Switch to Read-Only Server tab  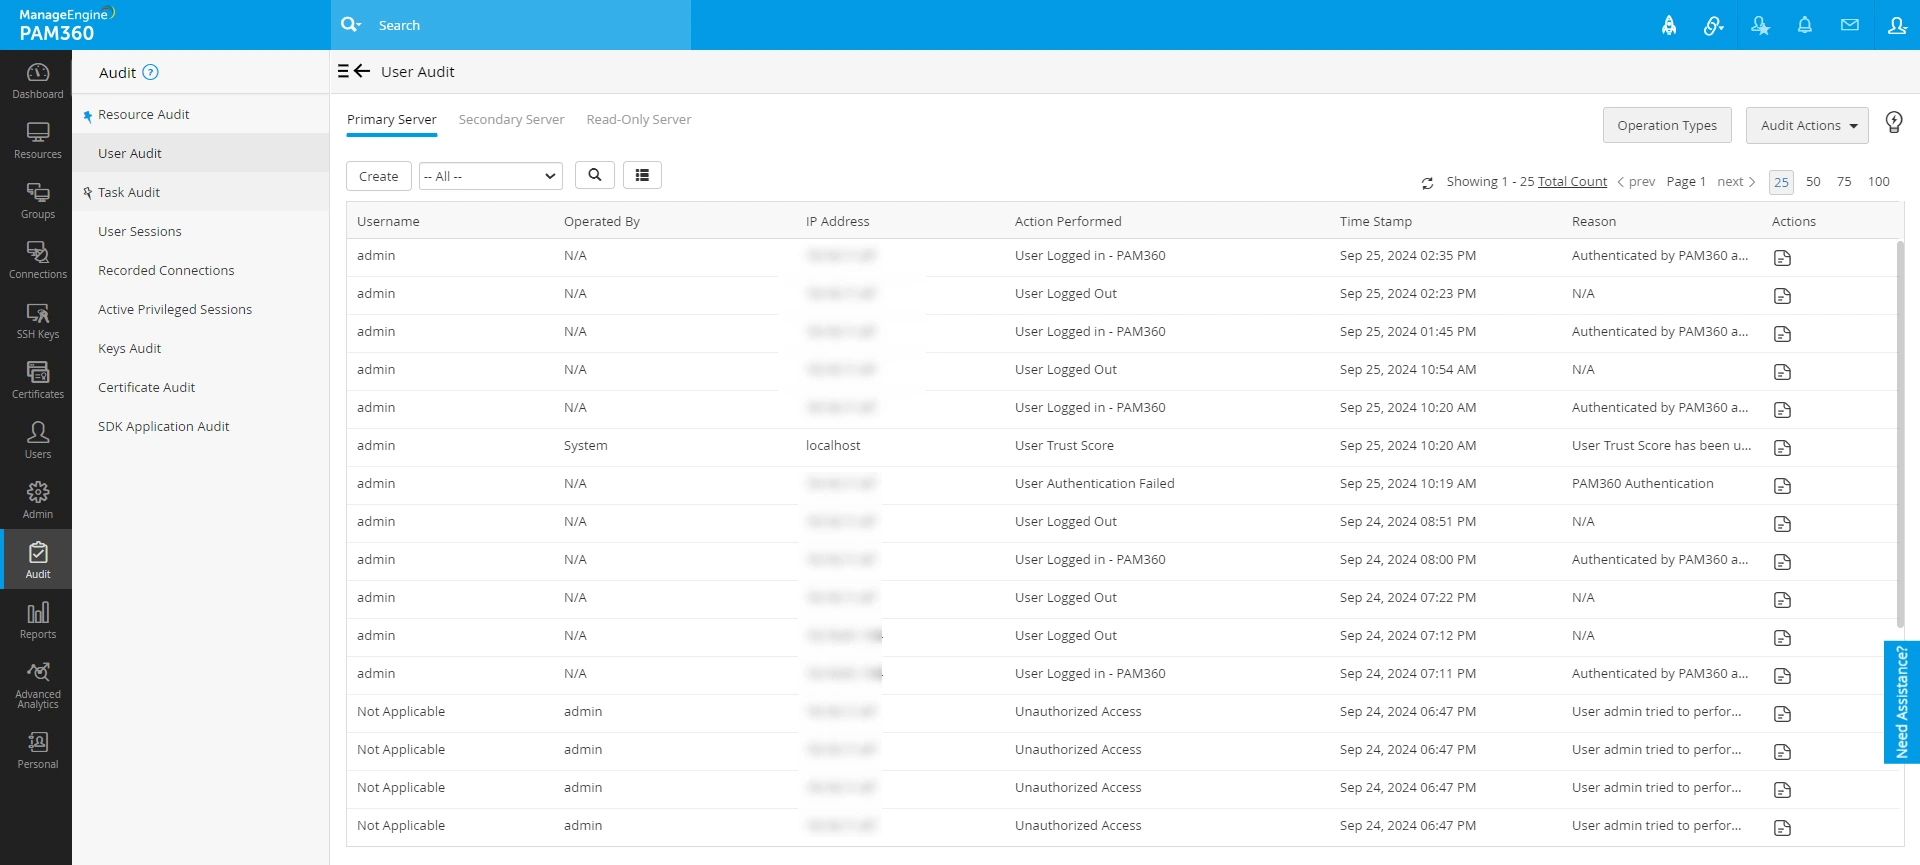[639, 119]
